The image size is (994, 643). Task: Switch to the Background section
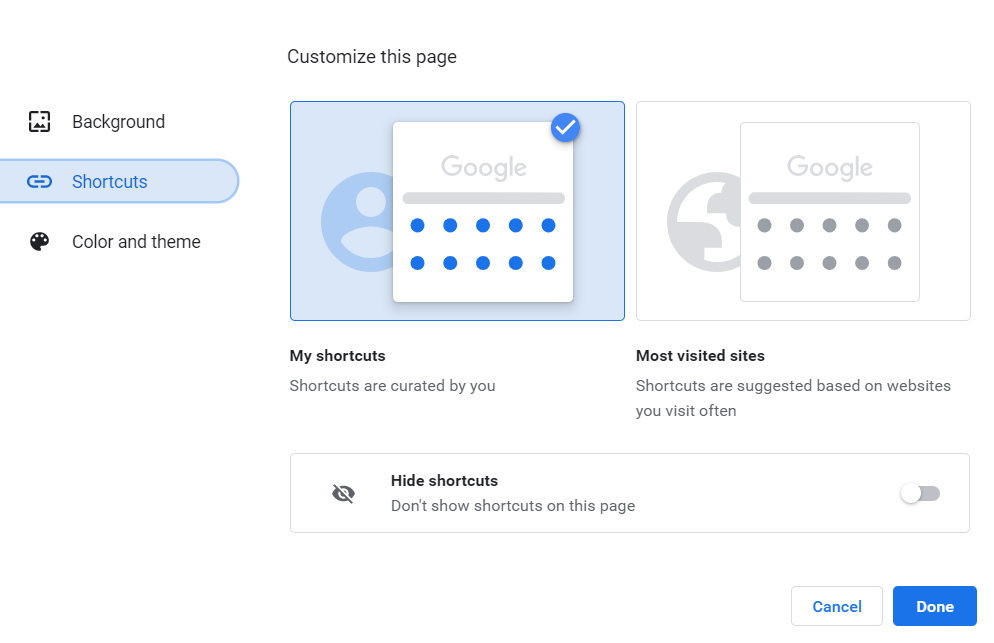118,121
